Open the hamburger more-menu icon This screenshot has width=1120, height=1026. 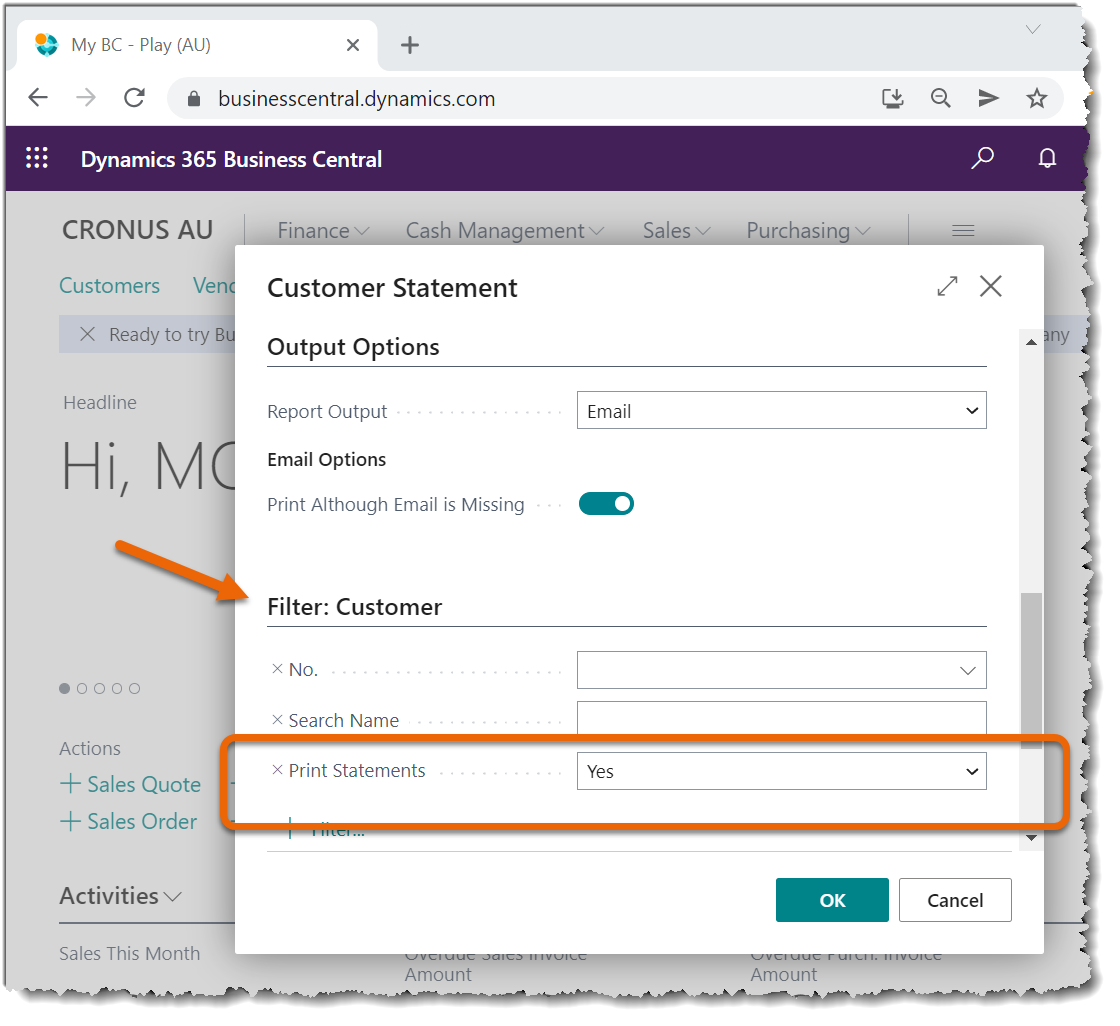[x=963, y=230]
